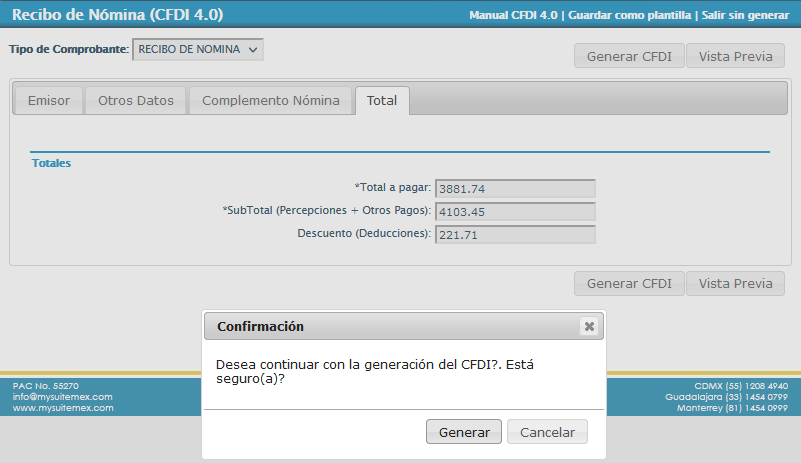Select the Total tab
This screenshot has height=463, width=801.
(x=382, y=101)
